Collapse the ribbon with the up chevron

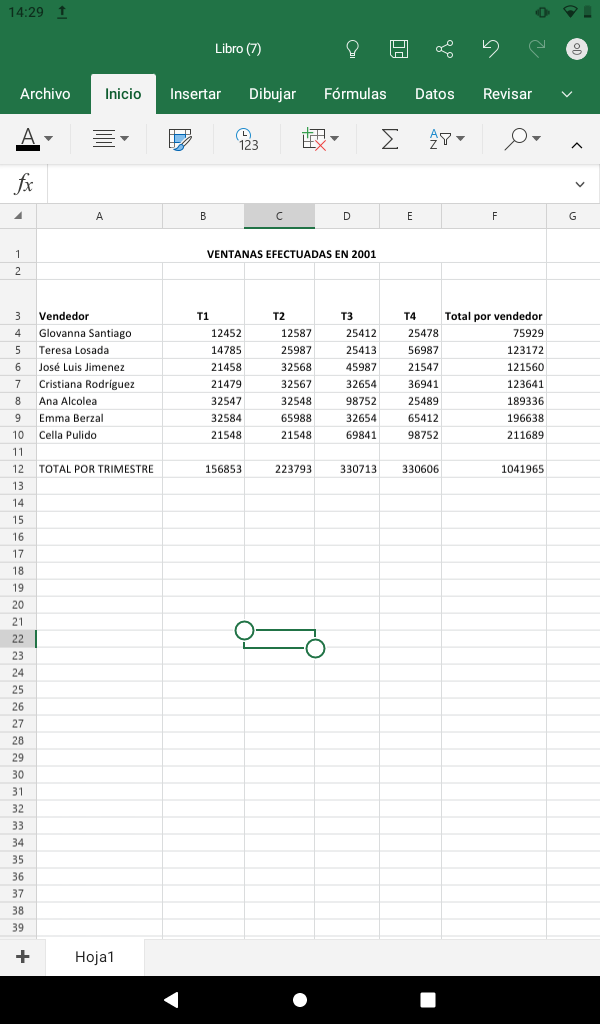point(577,146)
